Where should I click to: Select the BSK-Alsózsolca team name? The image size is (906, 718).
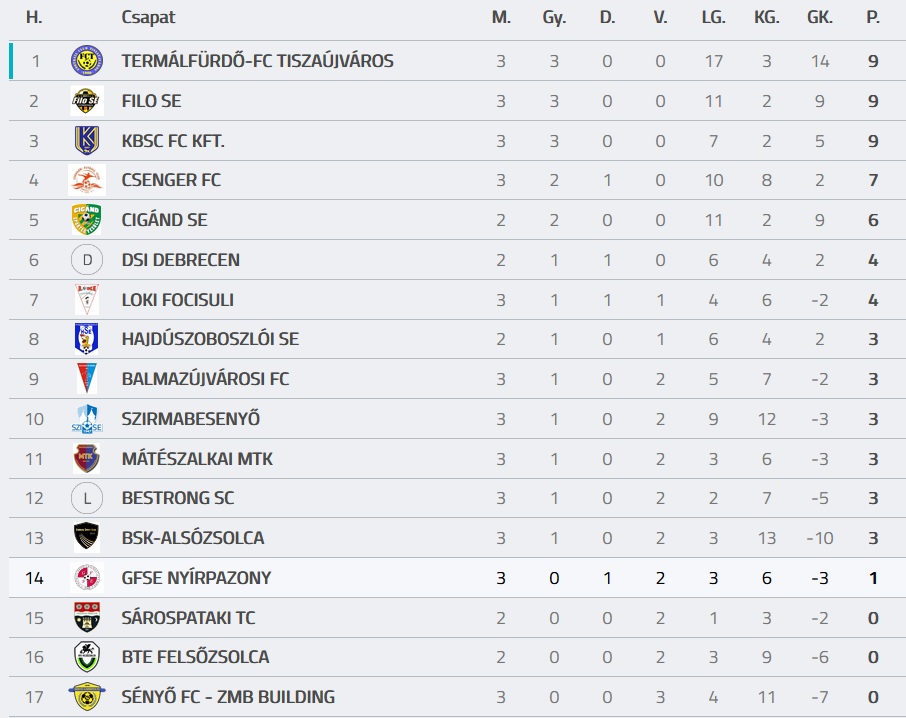tap(192, 538)
